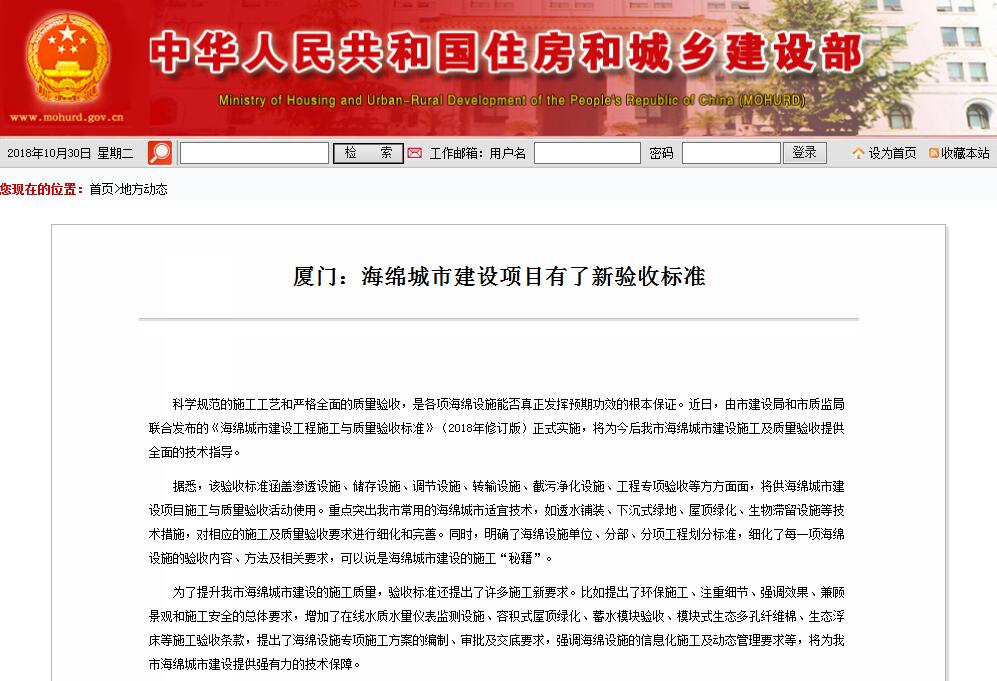Click the 中华人民共和国住房和城乡建设部 banner title
This screenshot has height=681, width=997.
click(x=506, y=52)
